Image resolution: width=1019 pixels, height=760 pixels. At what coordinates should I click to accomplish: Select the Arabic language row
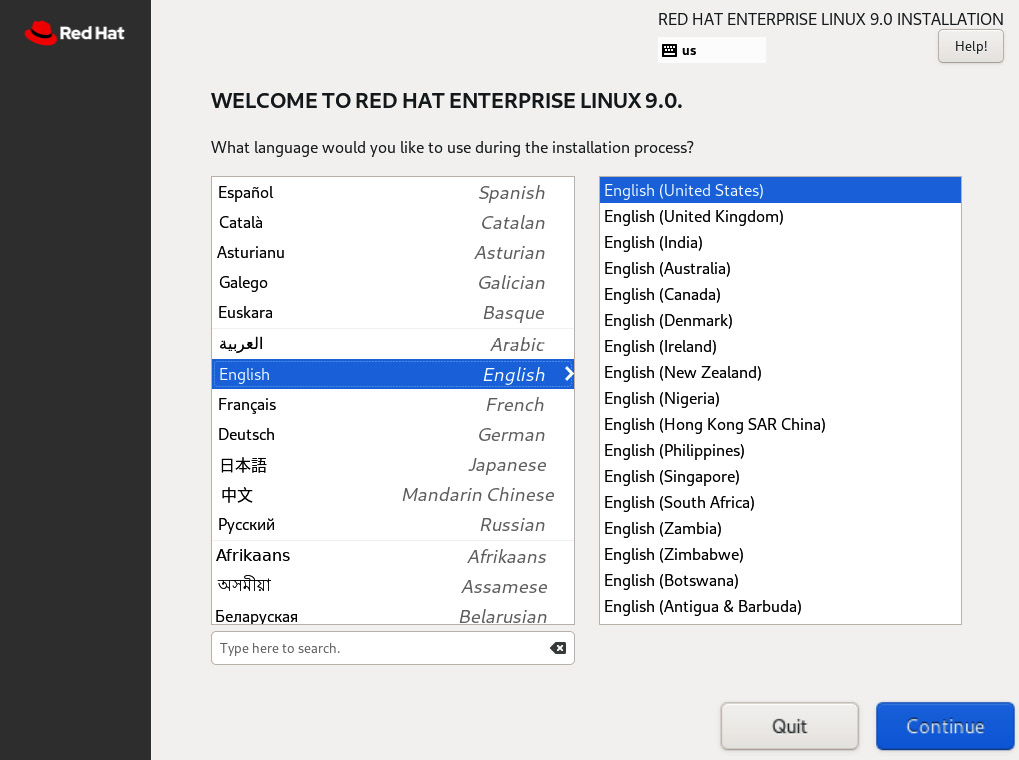(393, 344)
